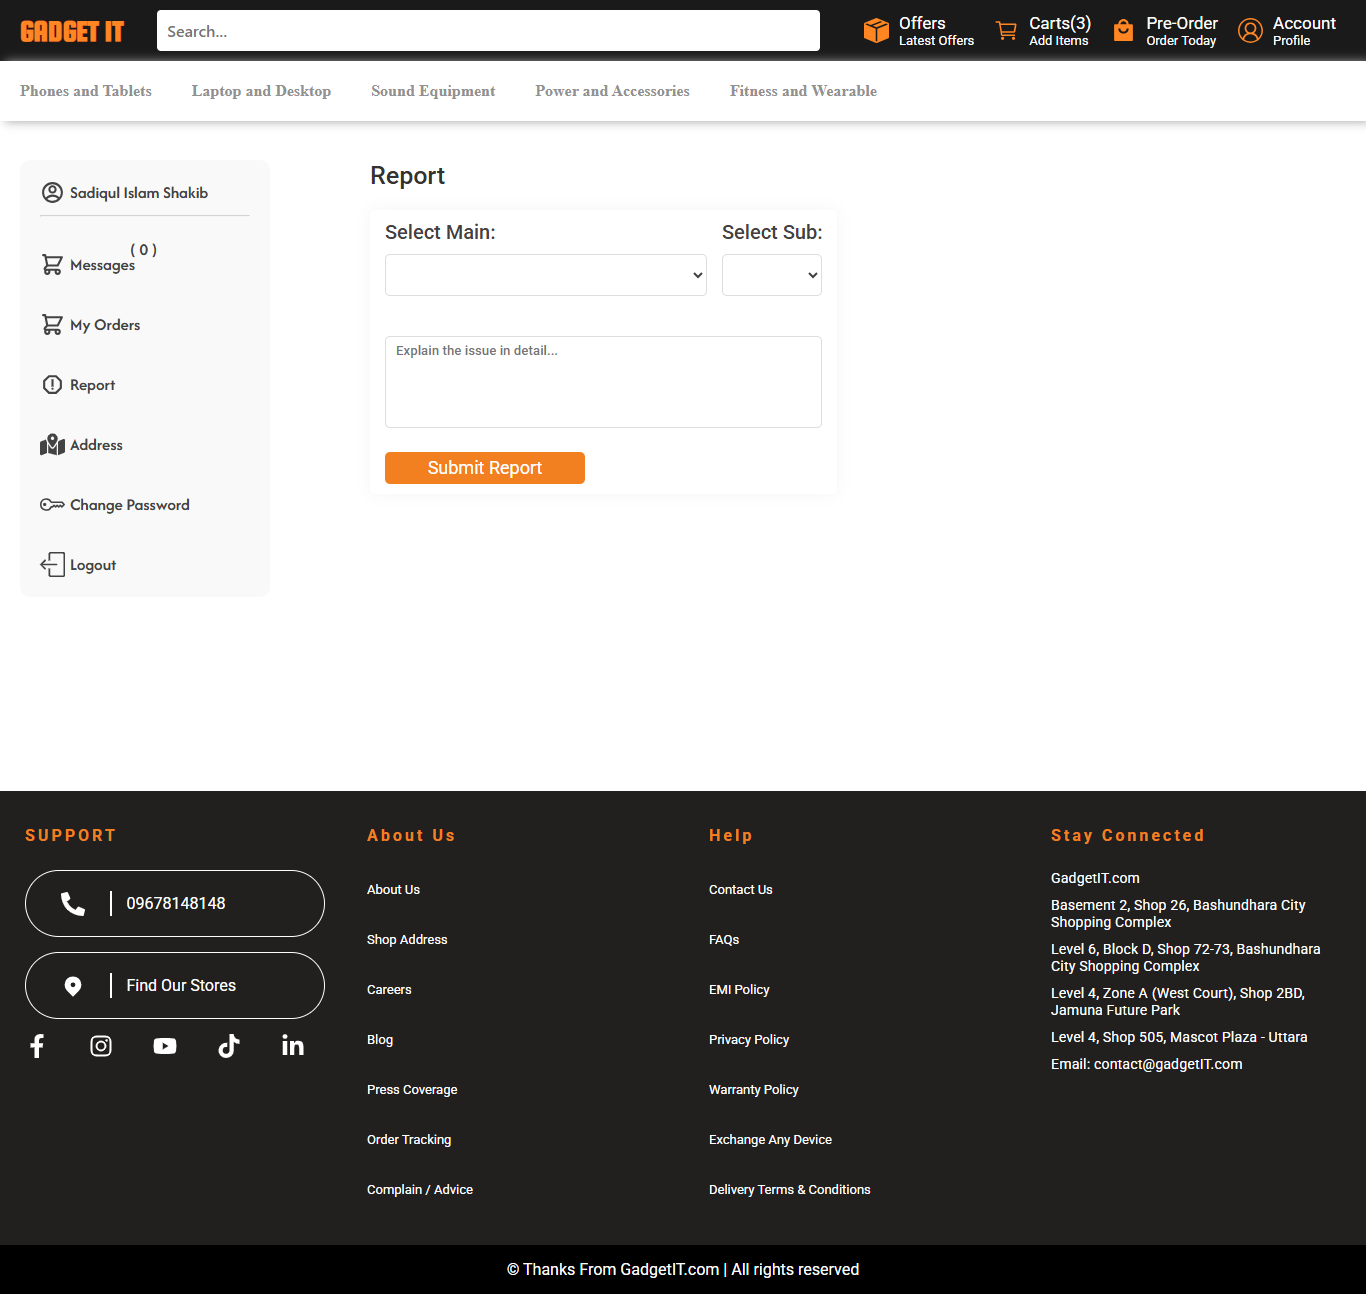Select the Messages cart icon in sidebar

coord(52,264)
